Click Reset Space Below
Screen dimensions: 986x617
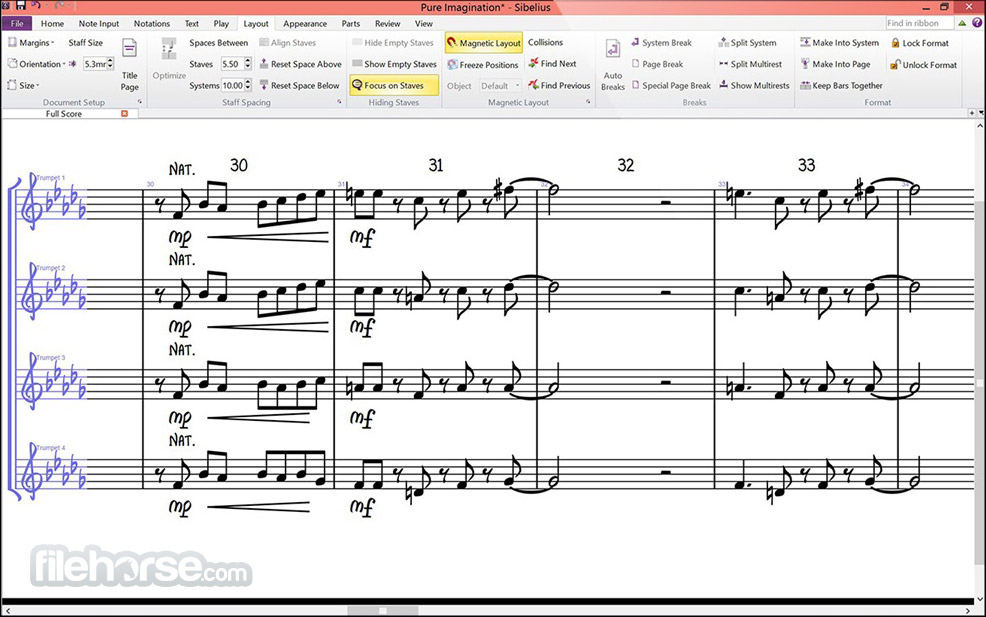pyautogui.click(x=299, y=86)
